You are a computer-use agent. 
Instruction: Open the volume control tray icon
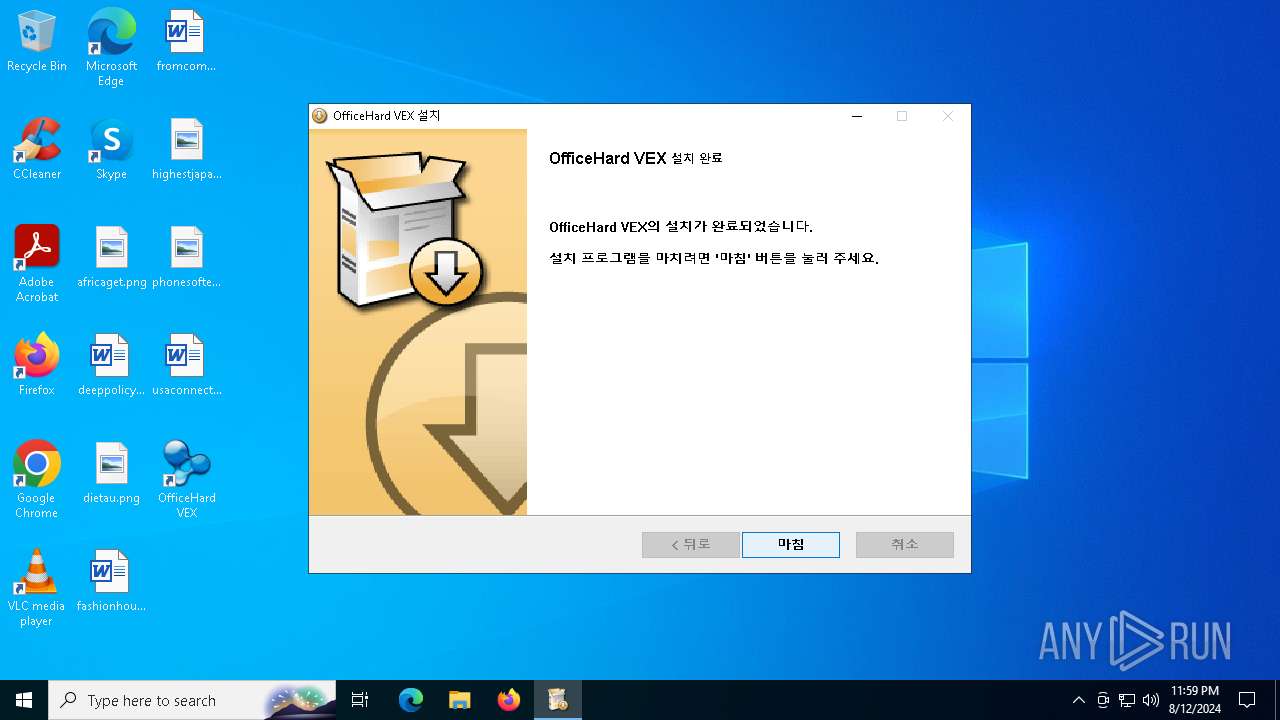[x=1151, y=700]
